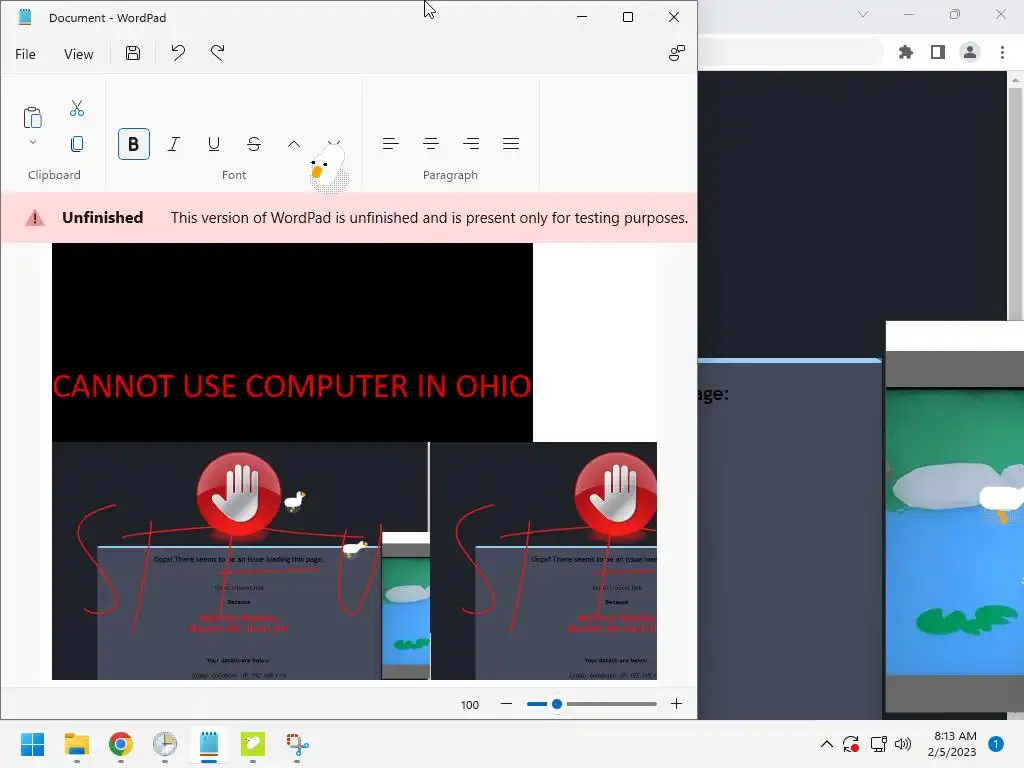This screenshot has height=768, width=1024.
Task: Click Chrome's tab search chevron
Action: (863, 14)
